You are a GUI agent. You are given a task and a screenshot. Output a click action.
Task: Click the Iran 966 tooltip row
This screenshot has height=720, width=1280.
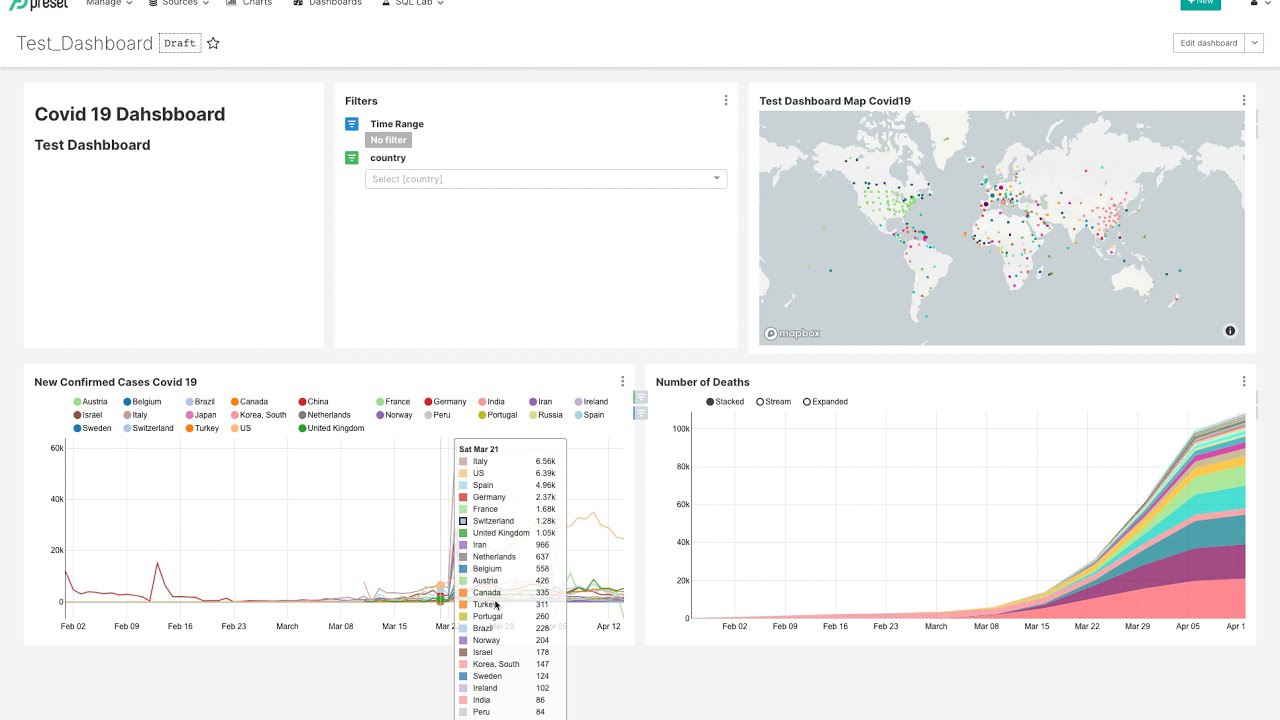coord(507,545)
